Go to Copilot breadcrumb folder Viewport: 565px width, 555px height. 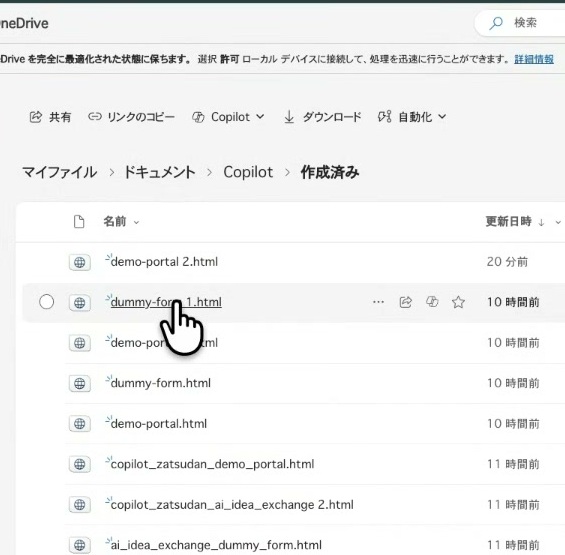point(248,172)
